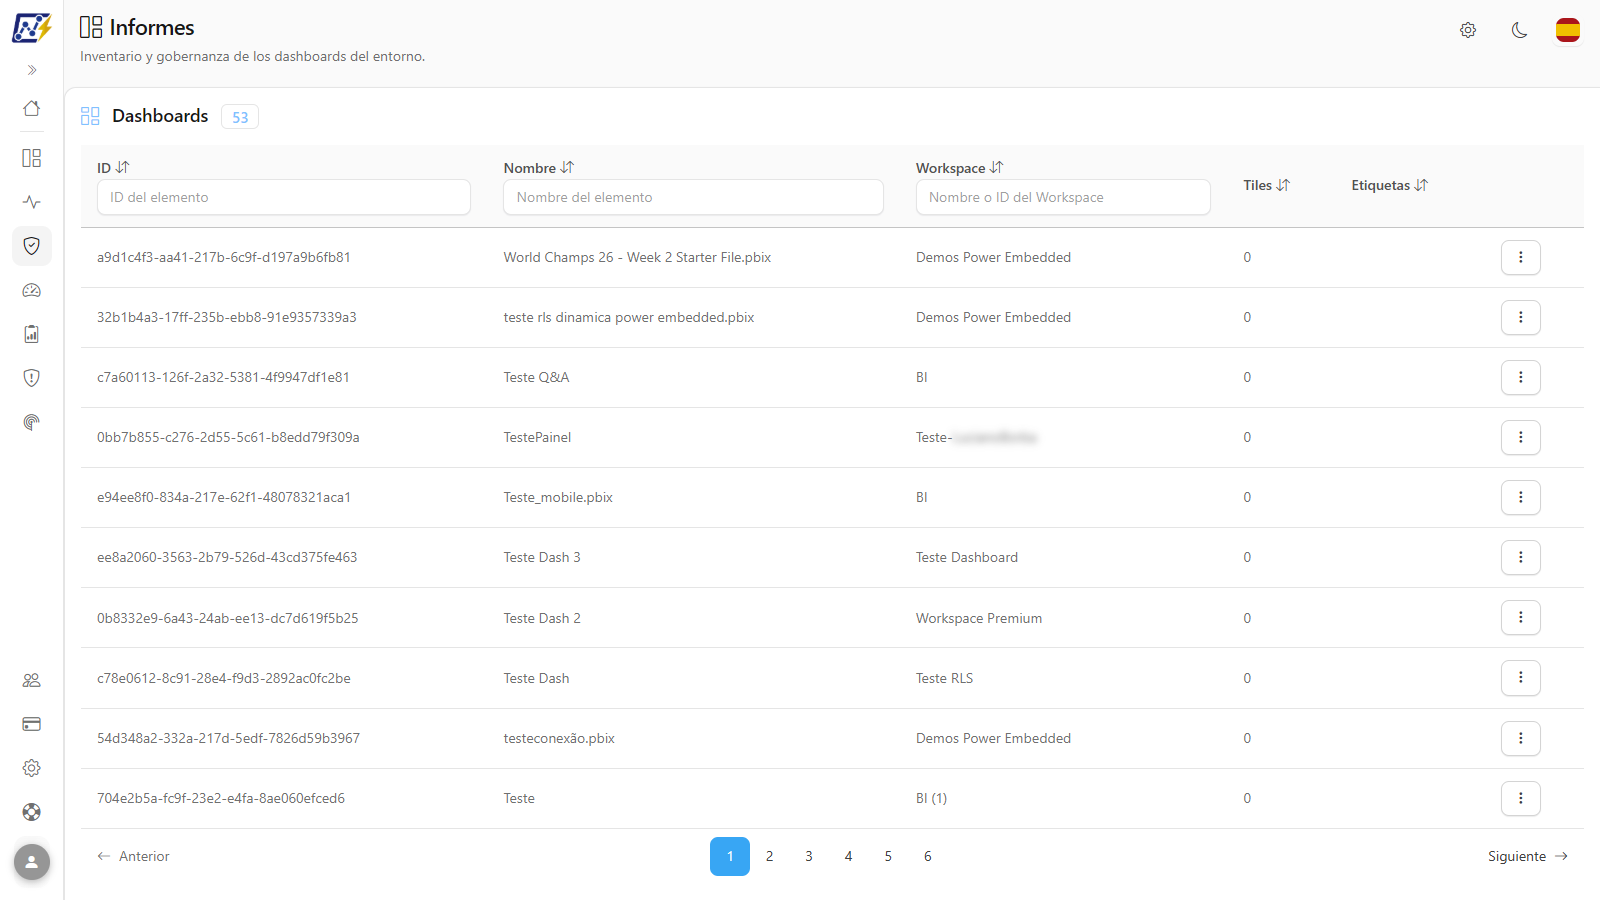
Task: Expand the sidebar with the double chevron
Action: click(32, 70)
